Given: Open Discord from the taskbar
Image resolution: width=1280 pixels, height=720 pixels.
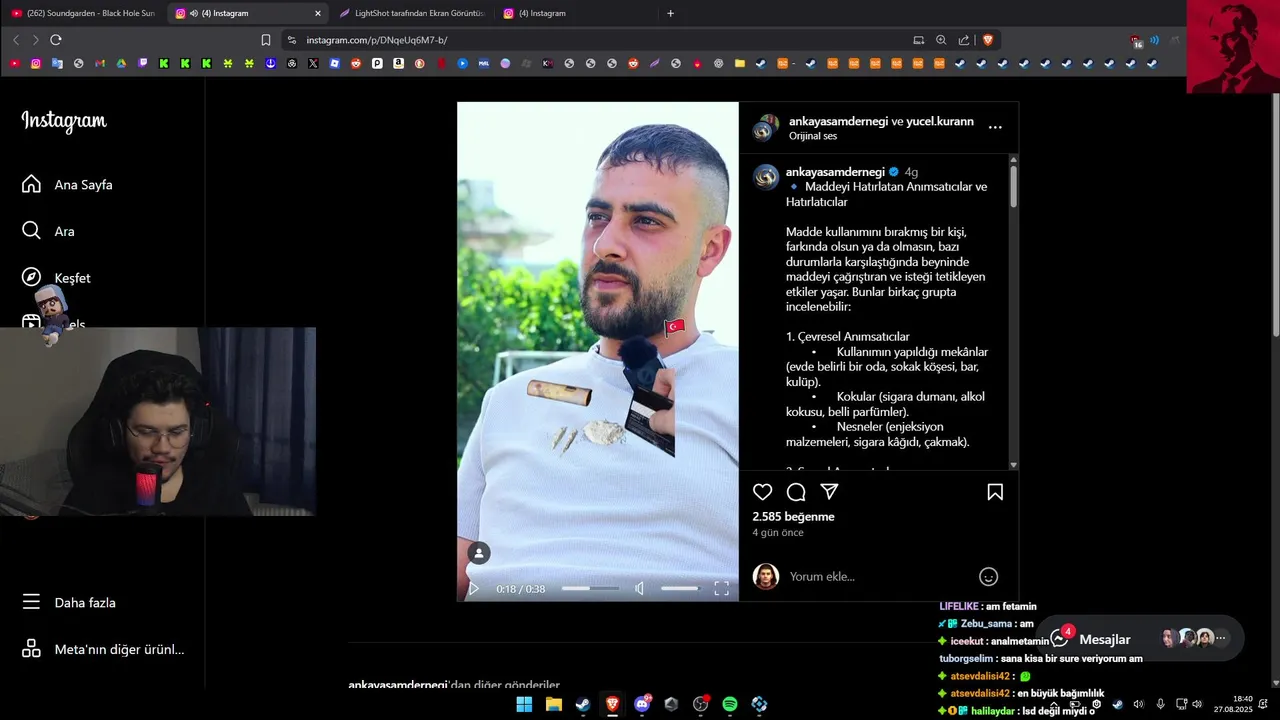Looking at the screenshot, I should [642, 704].
